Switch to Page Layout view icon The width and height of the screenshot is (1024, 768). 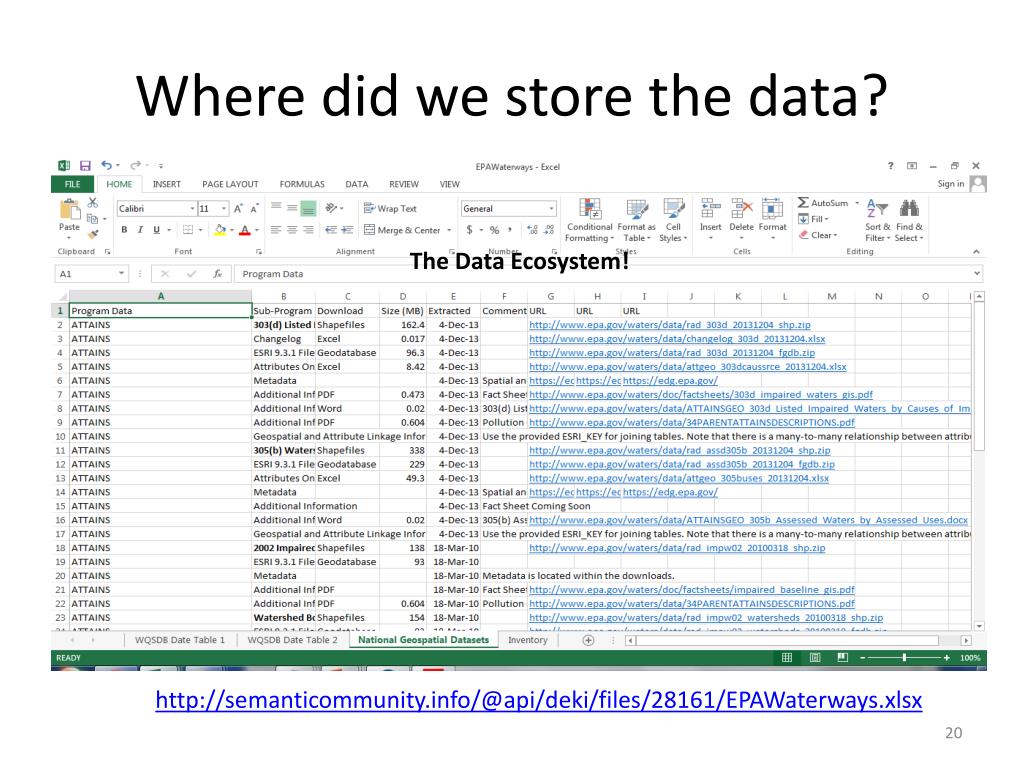coord(815,658)
